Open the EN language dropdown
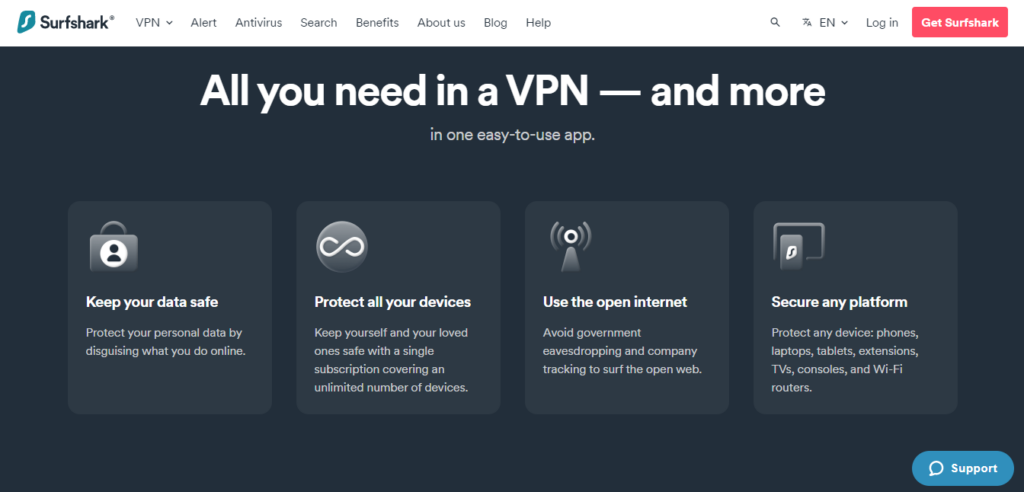Viewport: 1024px width, 492px height. click(833, 22)
